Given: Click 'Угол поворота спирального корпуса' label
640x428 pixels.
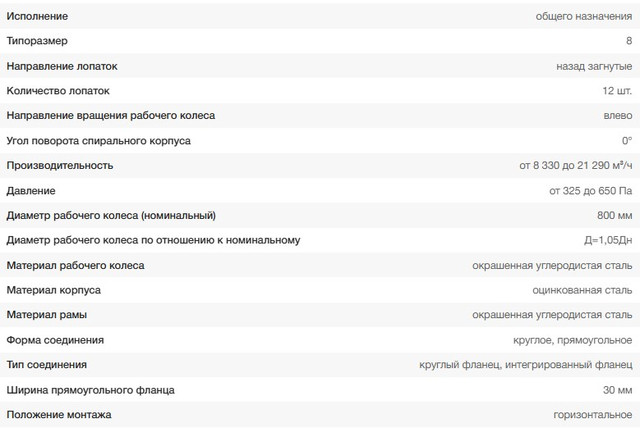Looking at the screenshot, I should coord(98,141).
